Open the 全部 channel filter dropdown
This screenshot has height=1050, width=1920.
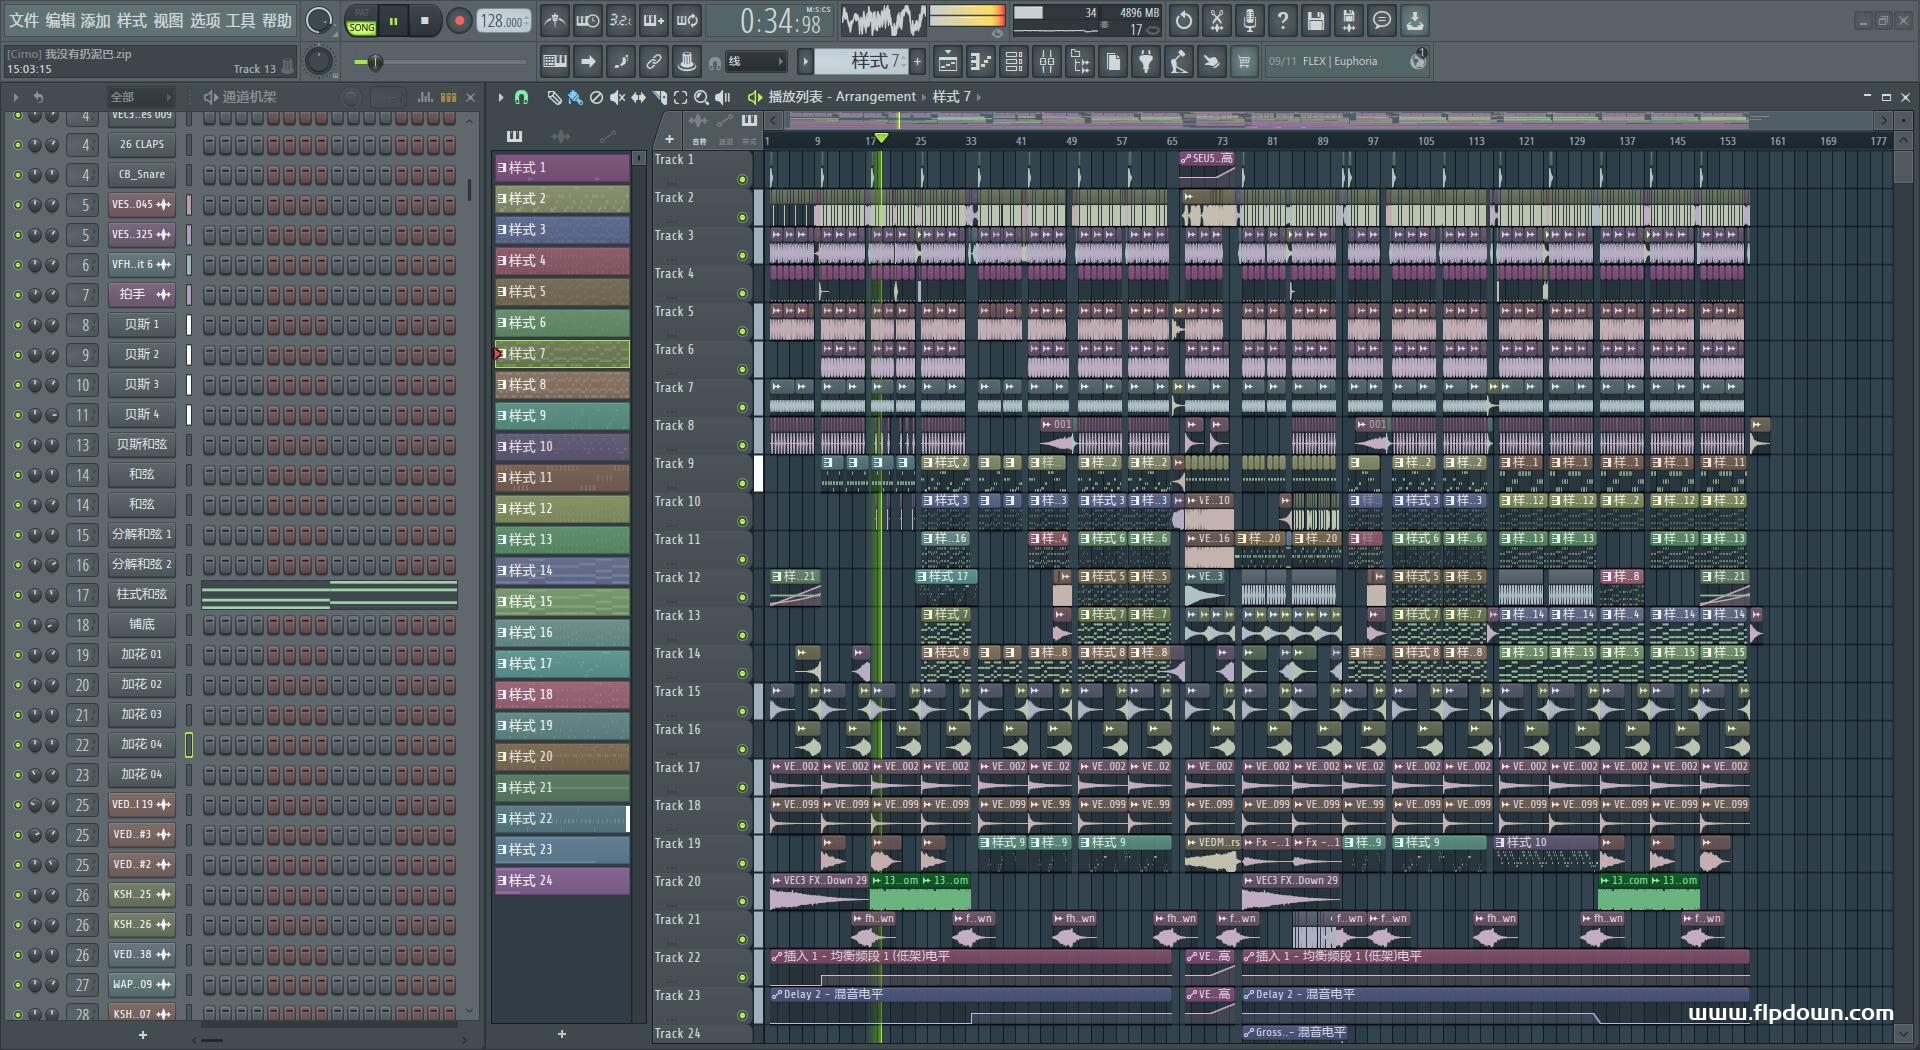(x=138, y=97)
